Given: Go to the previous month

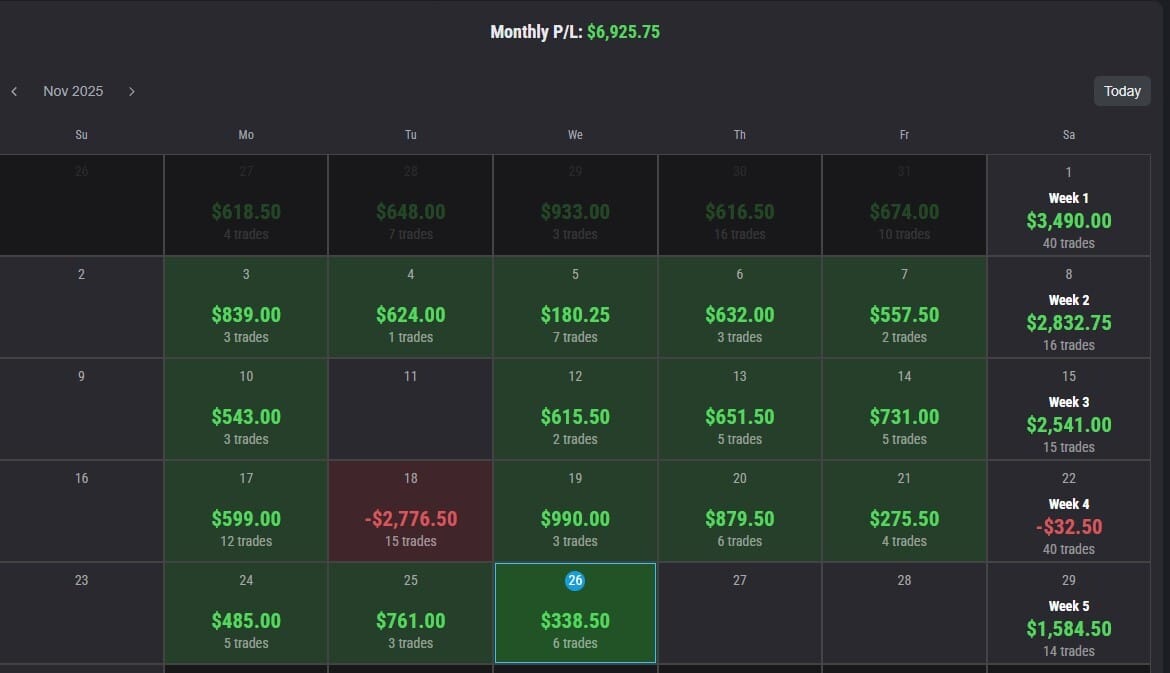Looking at the screenshot, I should pyautogui.click(x=14, y=91).
